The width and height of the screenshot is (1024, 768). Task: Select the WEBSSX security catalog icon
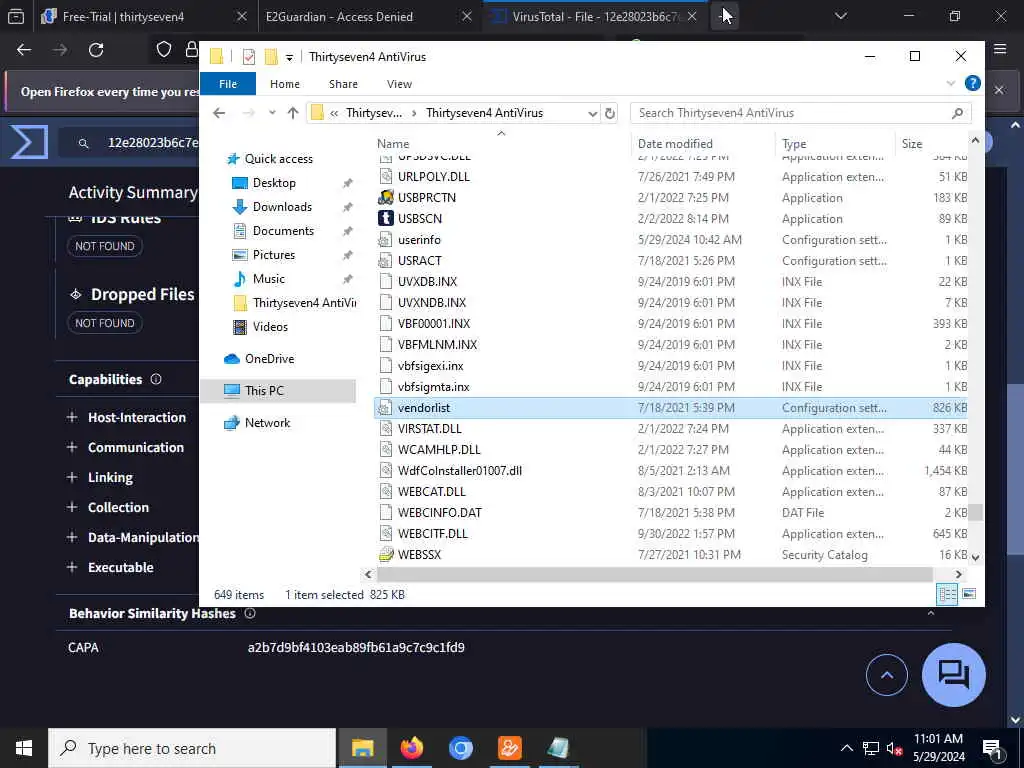point(386,554)
